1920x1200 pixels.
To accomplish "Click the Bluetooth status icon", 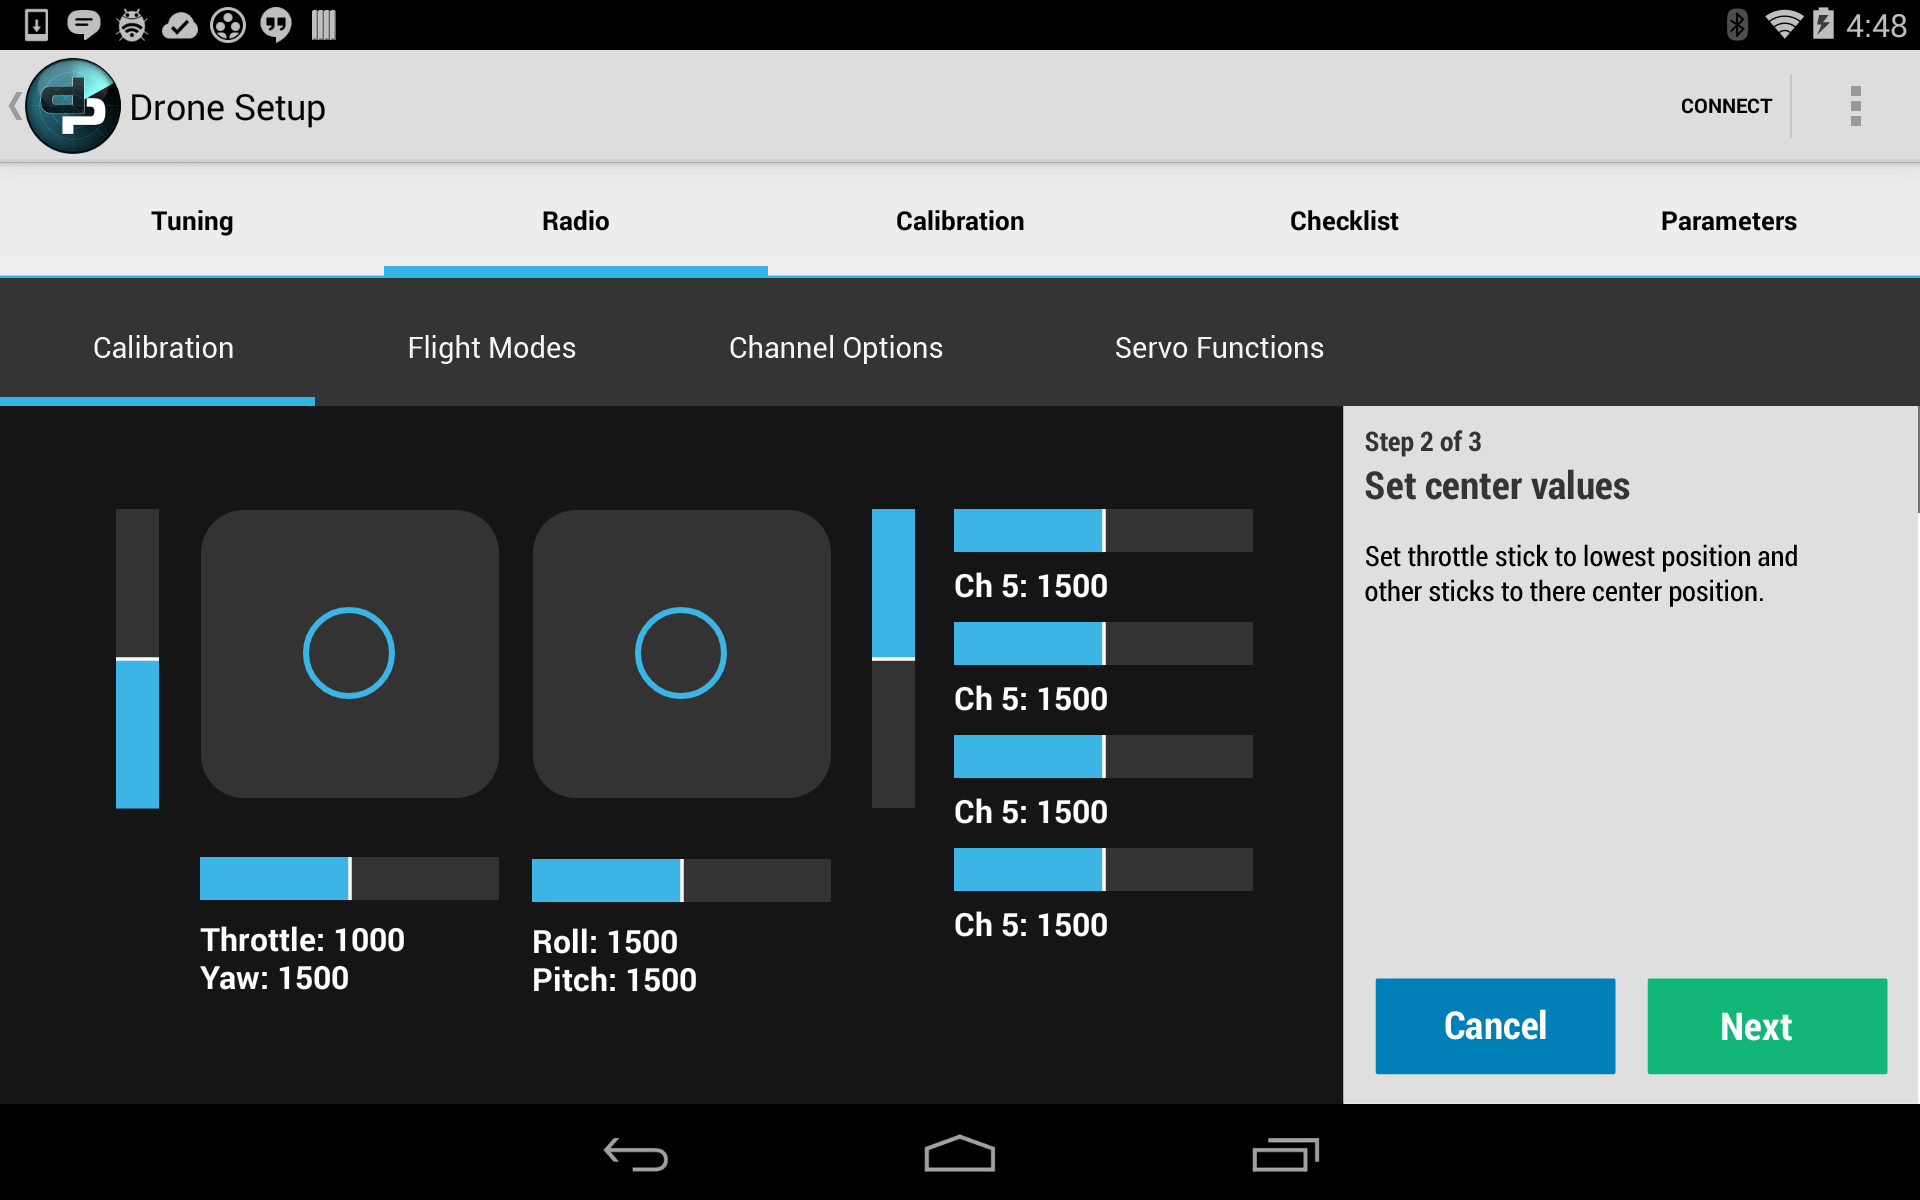I will (1732, 25).
